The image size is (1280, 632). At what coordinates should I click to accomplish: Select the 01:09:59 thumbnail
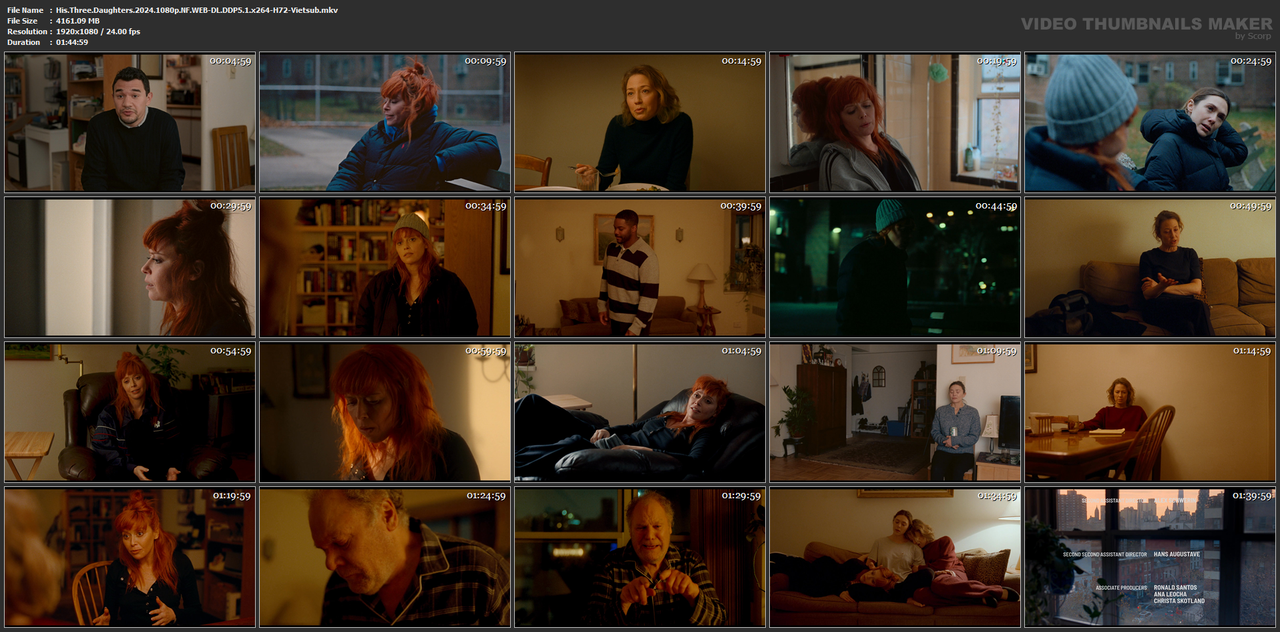(x=895, y=412)
